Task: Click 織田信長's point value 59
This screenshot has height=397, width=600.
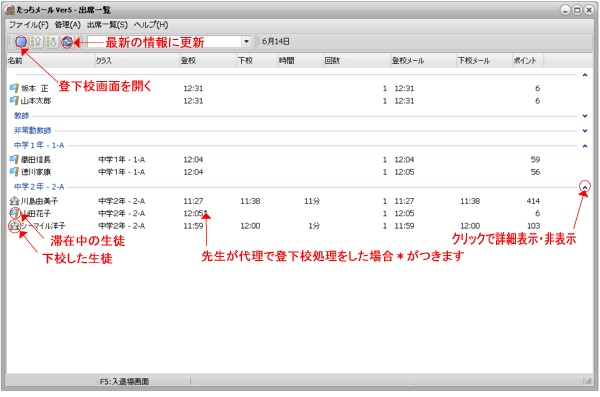Action: [x=535, y=160]
